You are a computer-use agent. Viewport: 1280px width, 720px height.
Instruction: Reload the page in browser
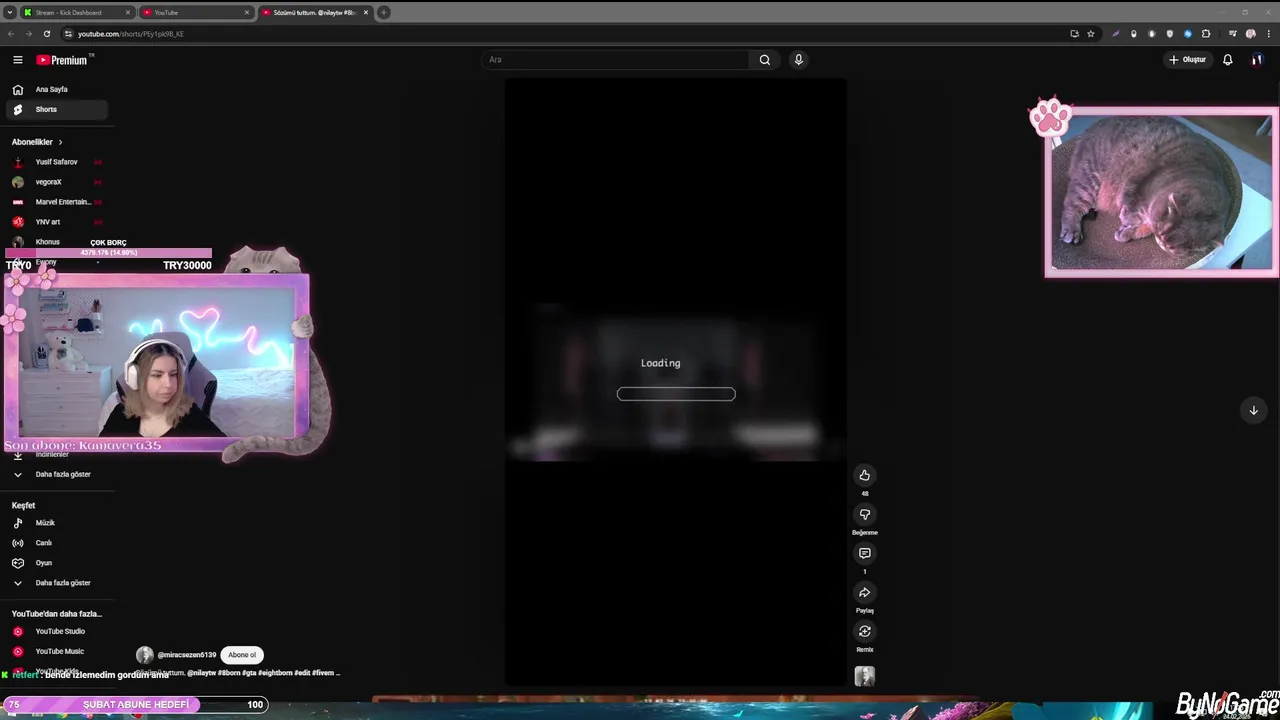point(47,34)
